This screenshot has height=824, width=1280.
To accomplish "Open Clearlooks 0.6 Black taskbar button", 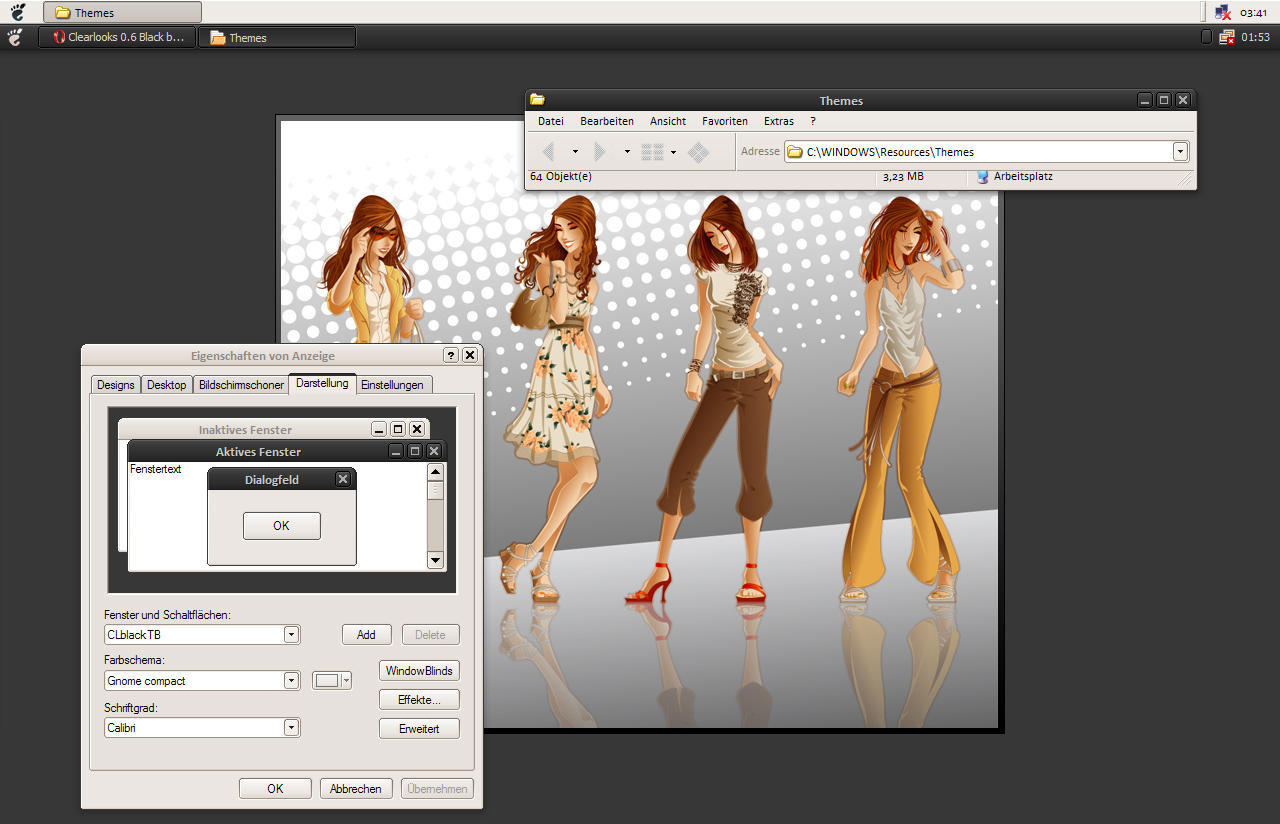I will tap(117, 37).
